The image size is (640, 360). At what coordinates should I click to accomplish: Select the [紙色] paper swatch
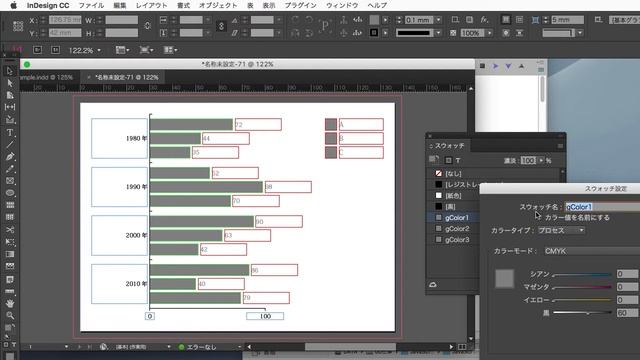[453, 196]
